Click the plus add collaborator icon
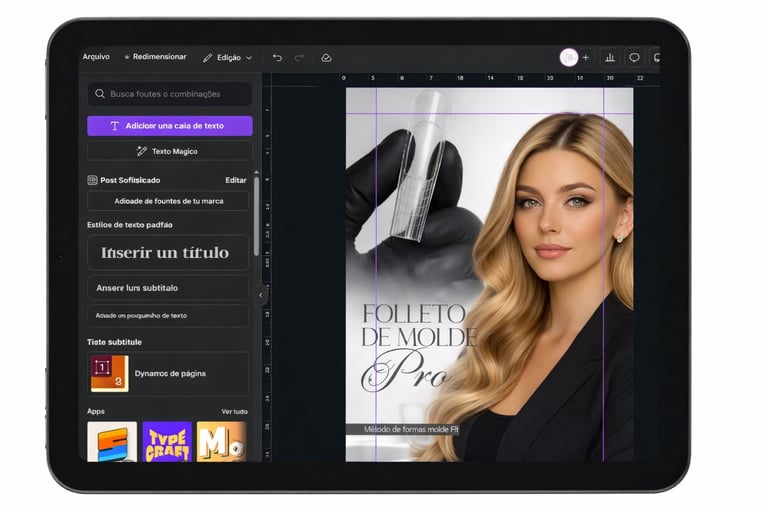 click(x=585, y=58)
